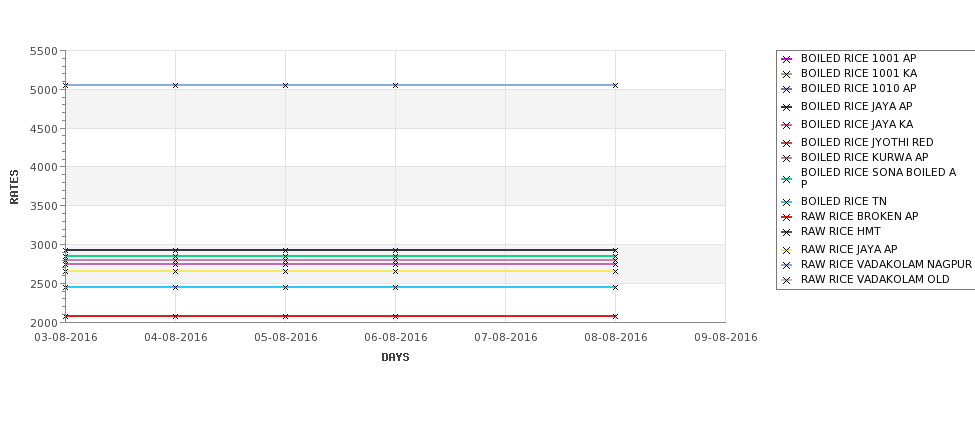Click the BOILED RICE 1010 AP legend label
Screen dimensions: 975x429
858,88
